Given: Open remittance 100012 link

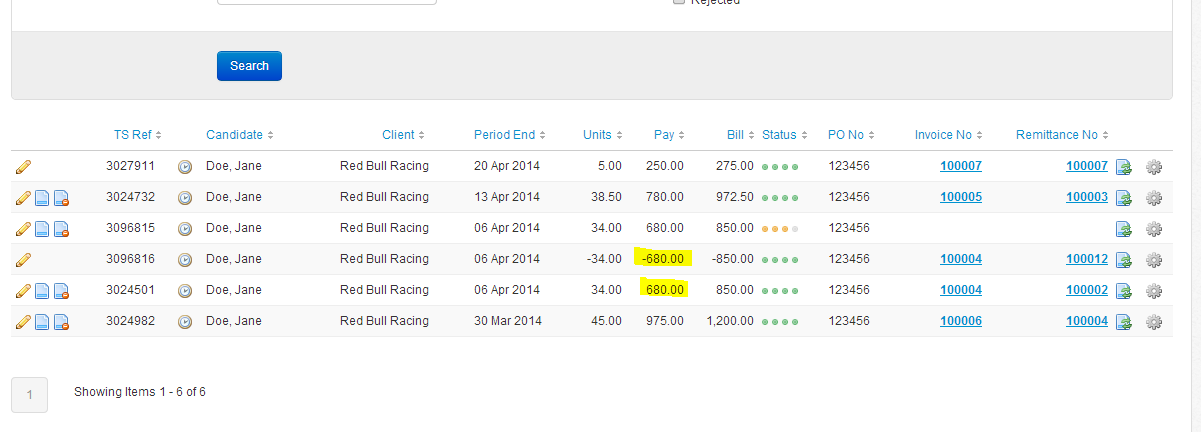Looking at the screenshot, I should 1087,259.
